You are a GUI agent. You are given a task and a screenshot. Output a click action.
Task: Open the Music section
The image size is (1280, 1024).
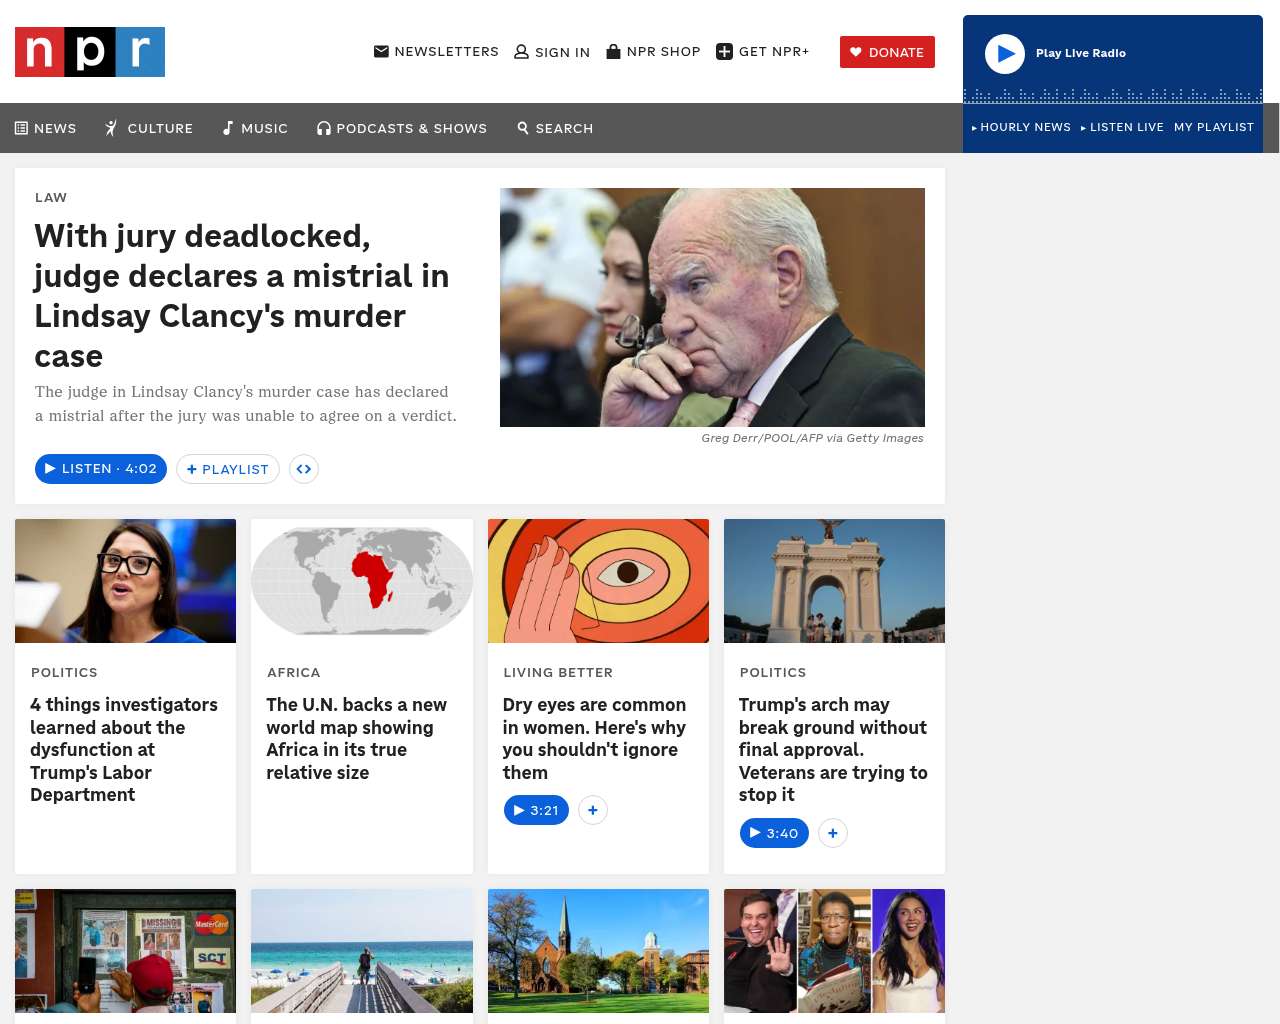pyautogui.click(x=255, y=128)
